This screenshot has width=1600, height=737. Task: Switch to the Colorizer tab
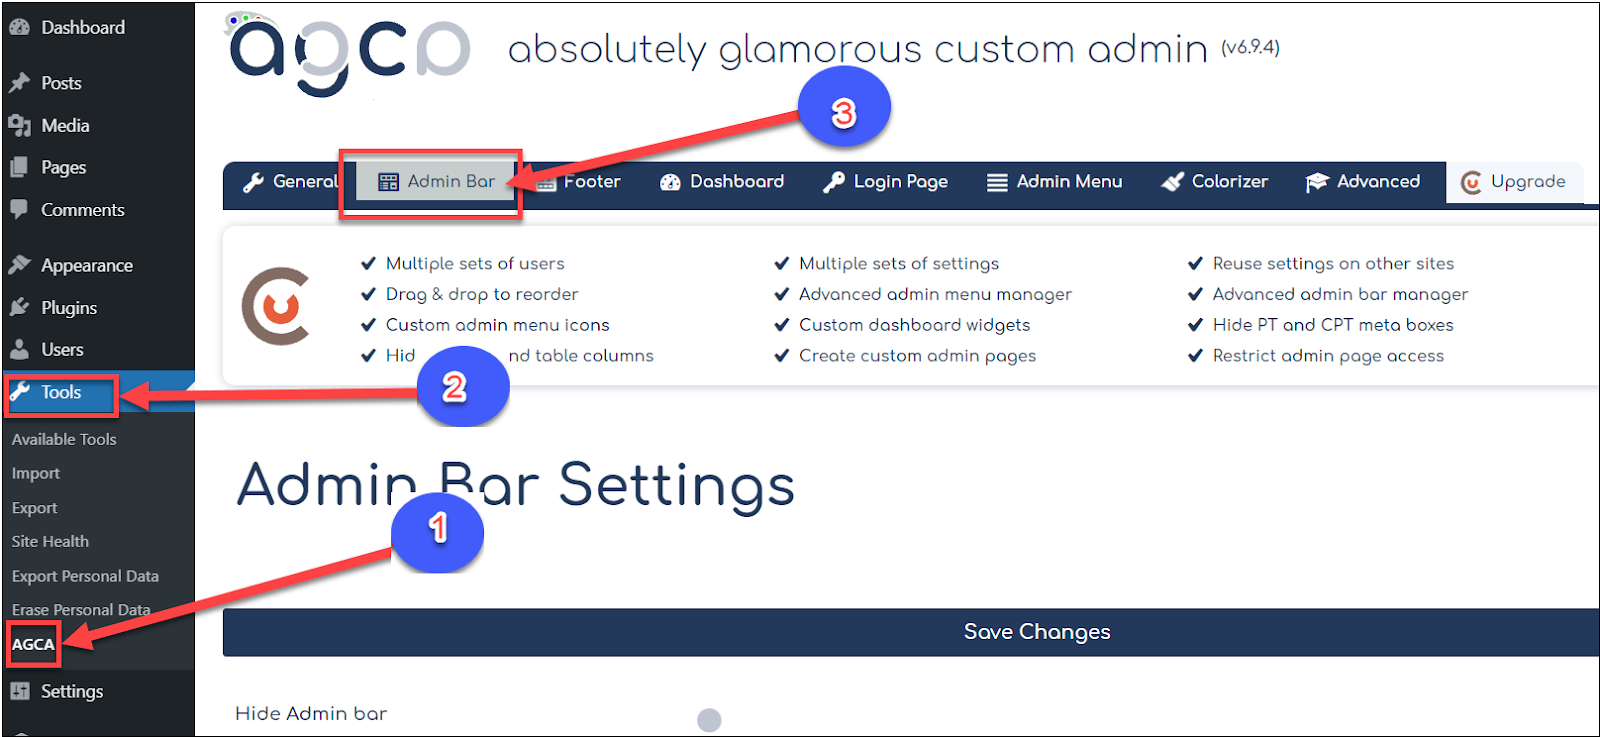coord(1215,182)
